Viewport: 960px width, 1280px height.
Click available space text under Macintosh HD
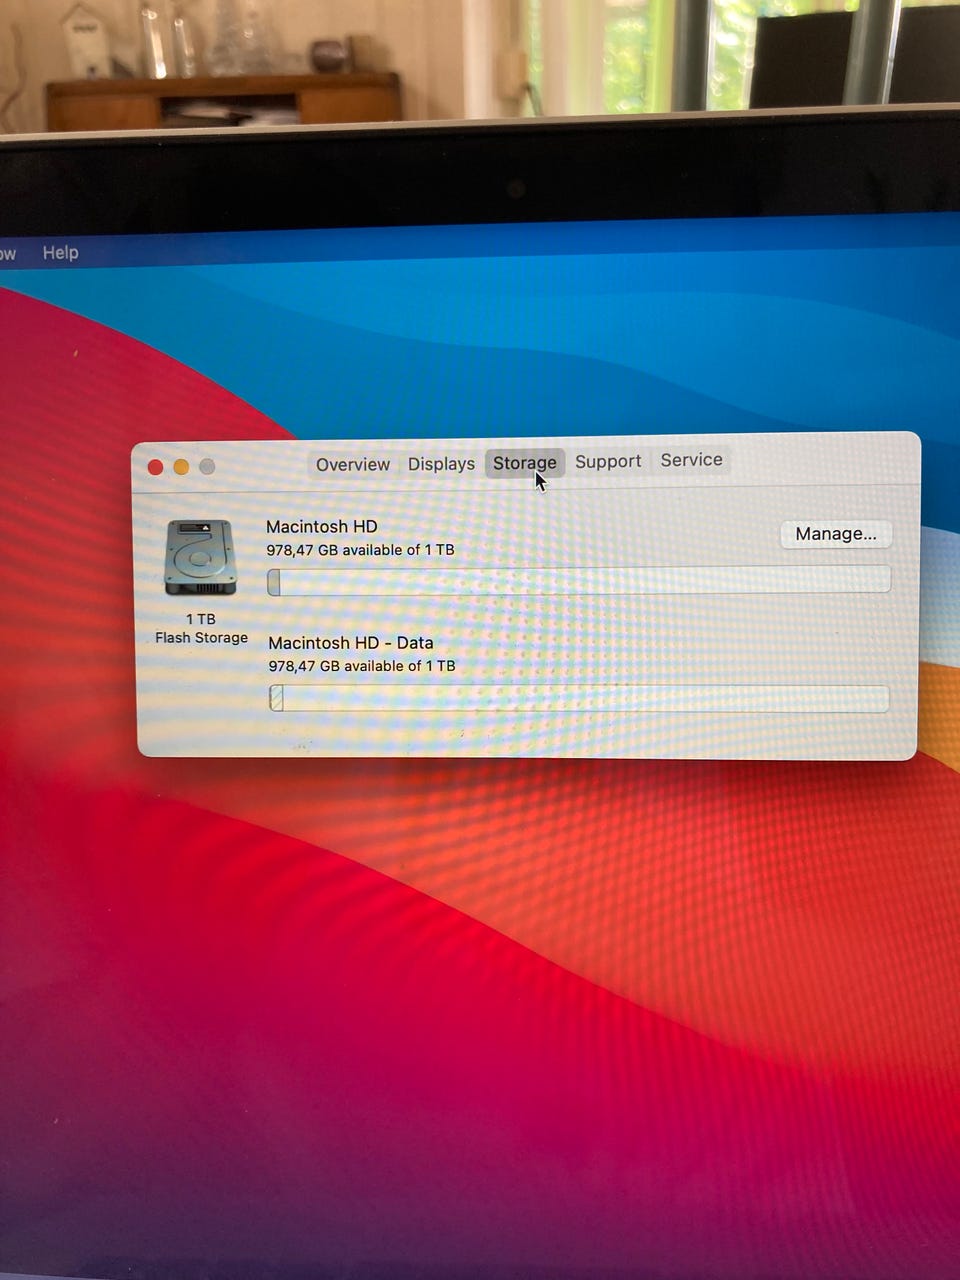(x=360, y=550)
